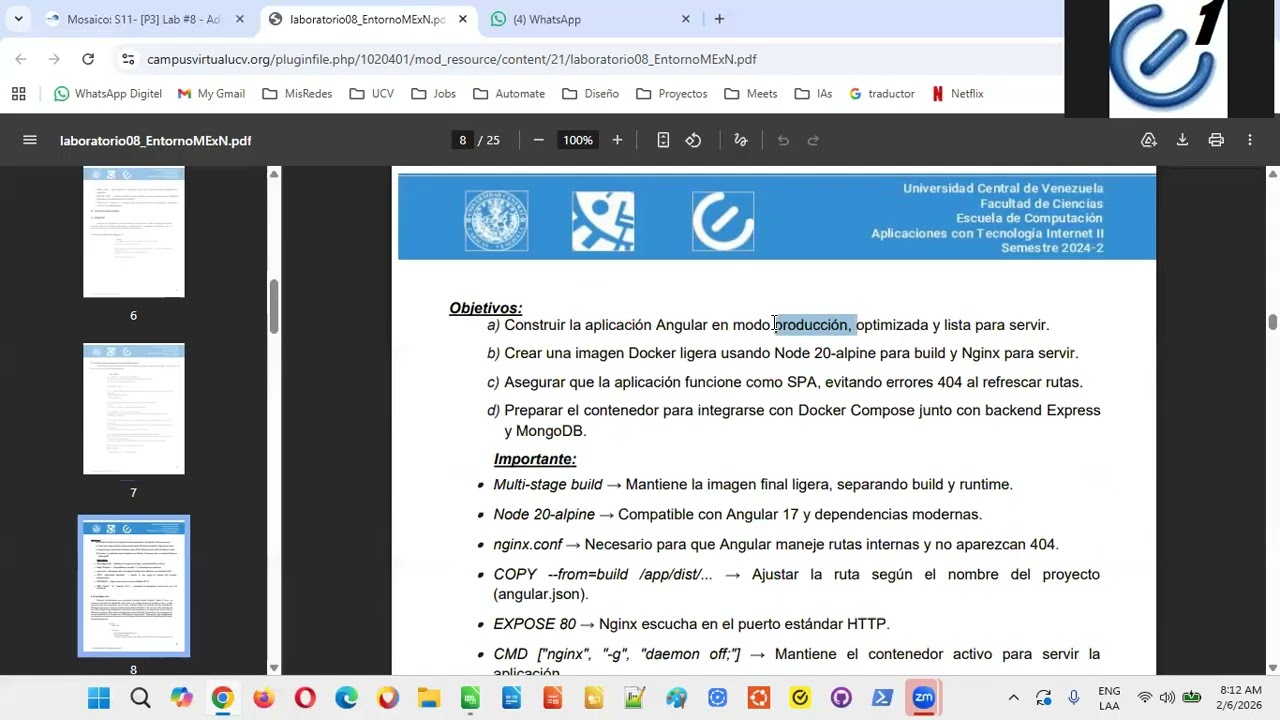Close the WhatsApp tab
Screen dimensions: 1280x720
coord(686,19)
